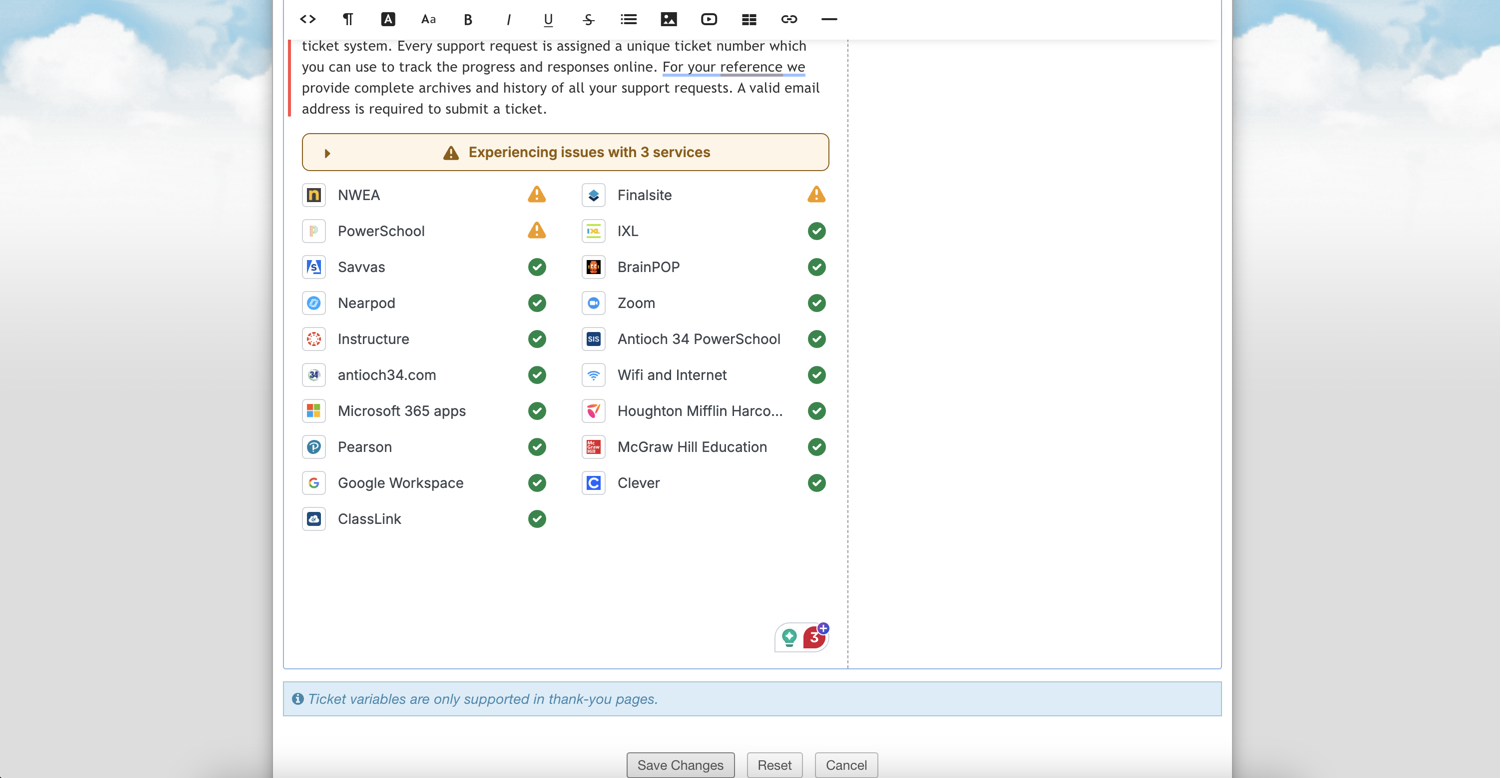This screenshot has height=778, width=1501.
Task: Save Changes to the page
Action: pos(680,765)
